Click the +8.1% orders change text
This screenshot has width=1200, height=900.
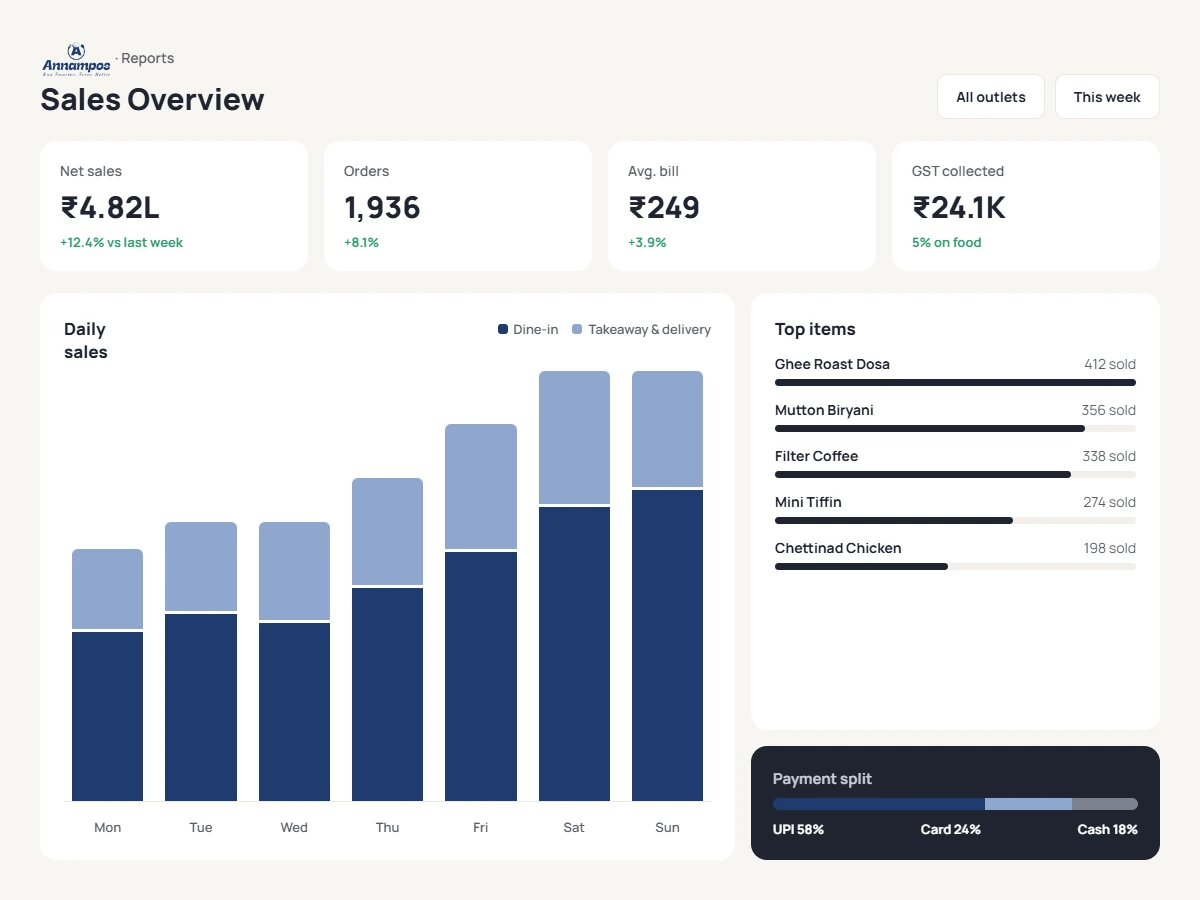[x=361, y=242]
